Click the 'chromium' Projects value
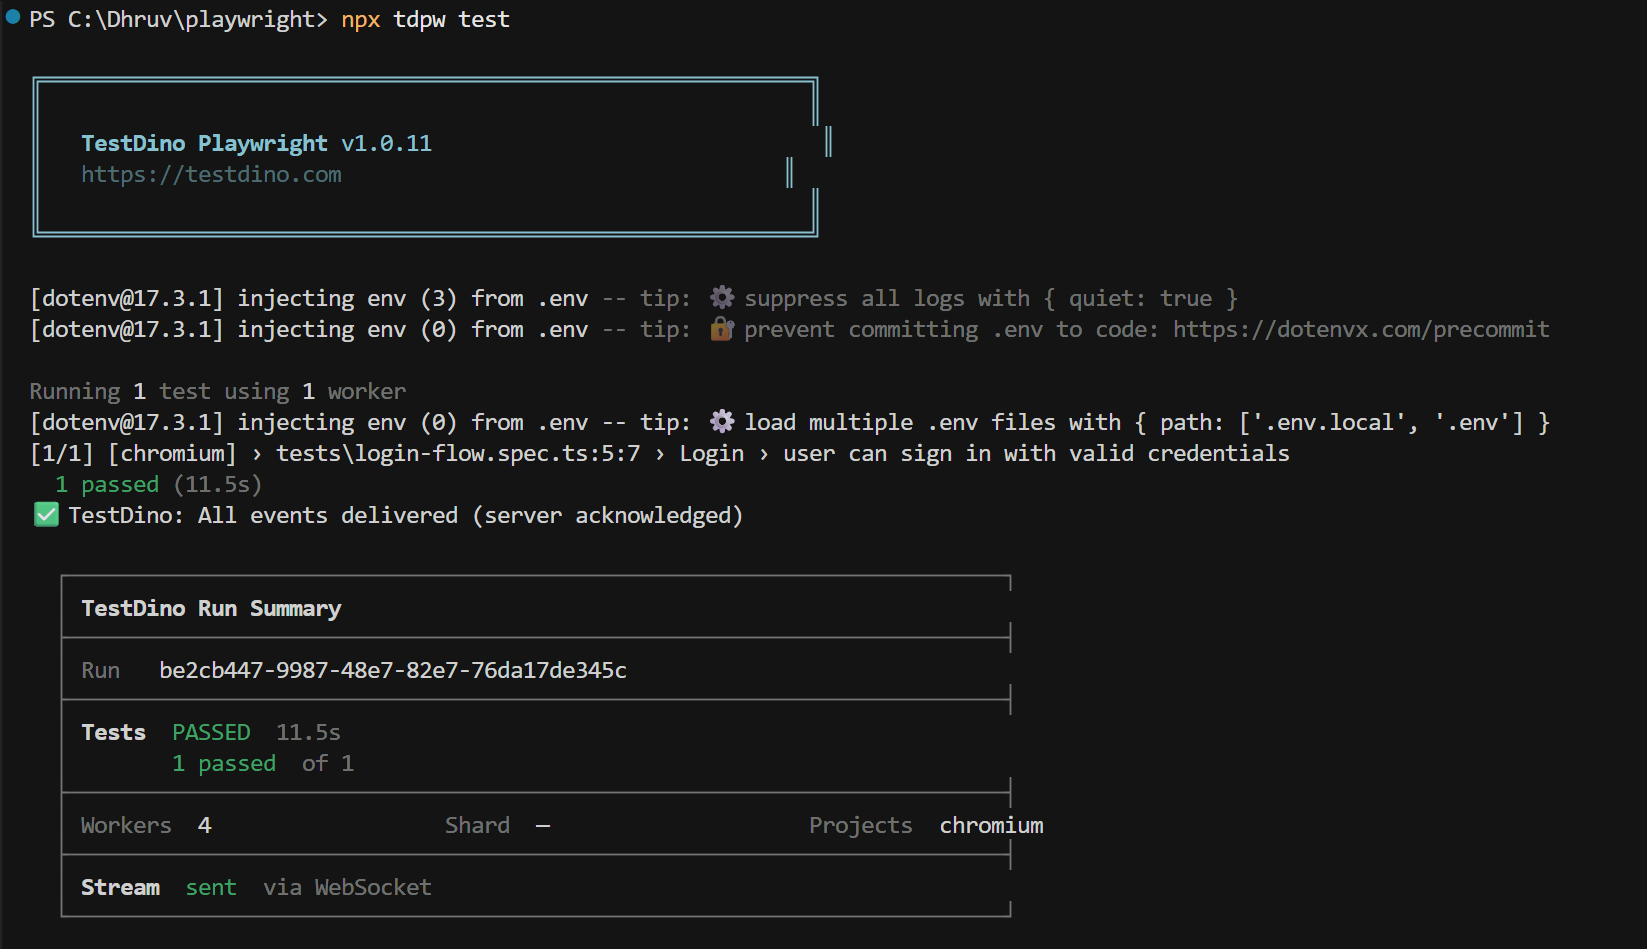 pos(990,826)
